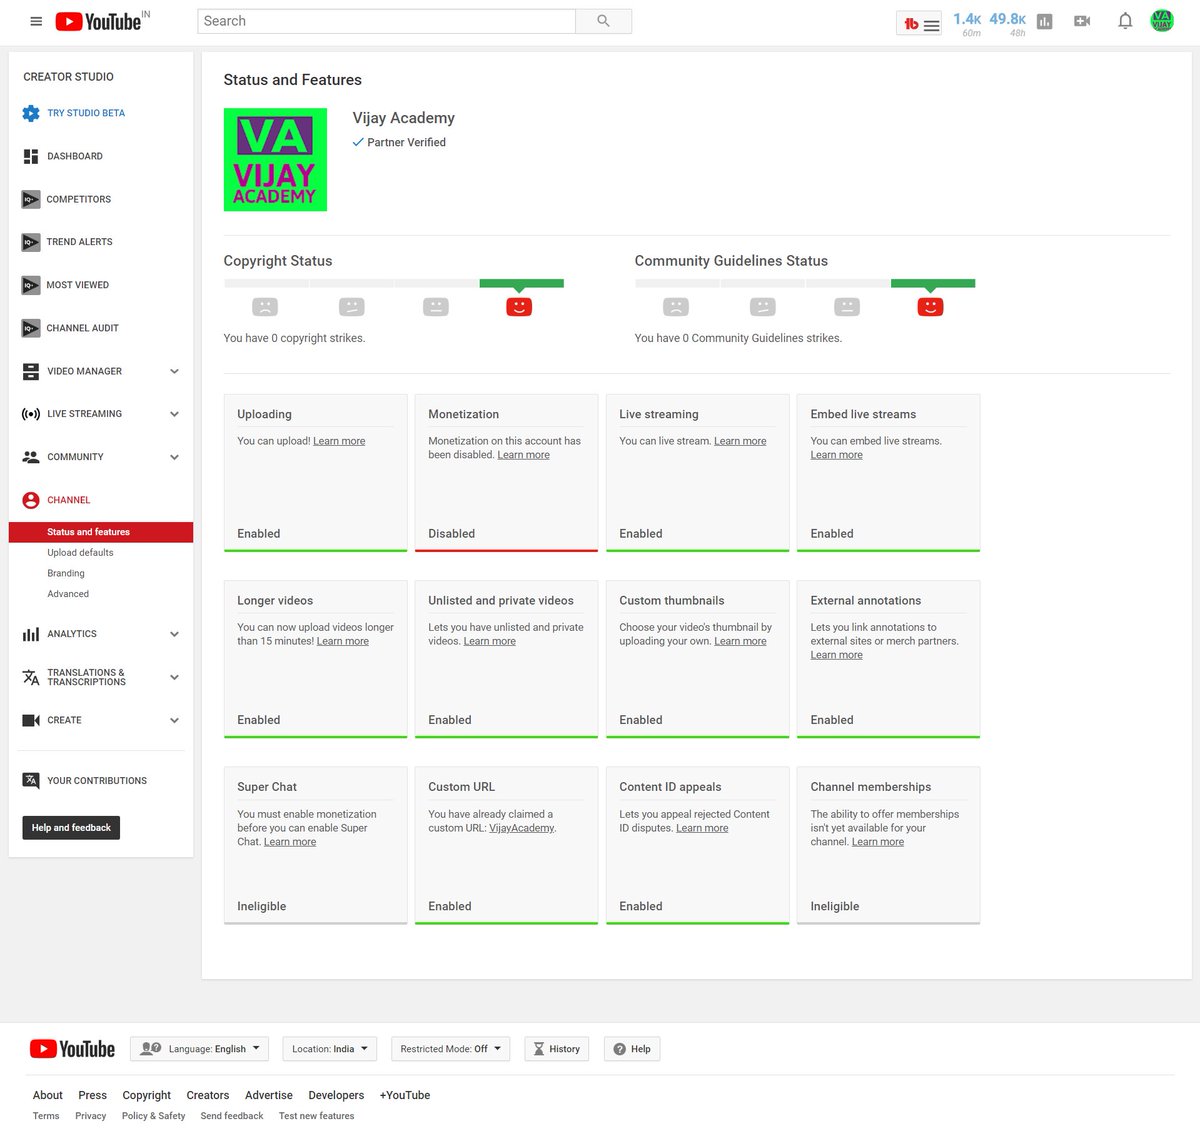Open Learn more under Custom thumbnails
The height and width of the screenshot is (1146, 1200).
[740, 641]
